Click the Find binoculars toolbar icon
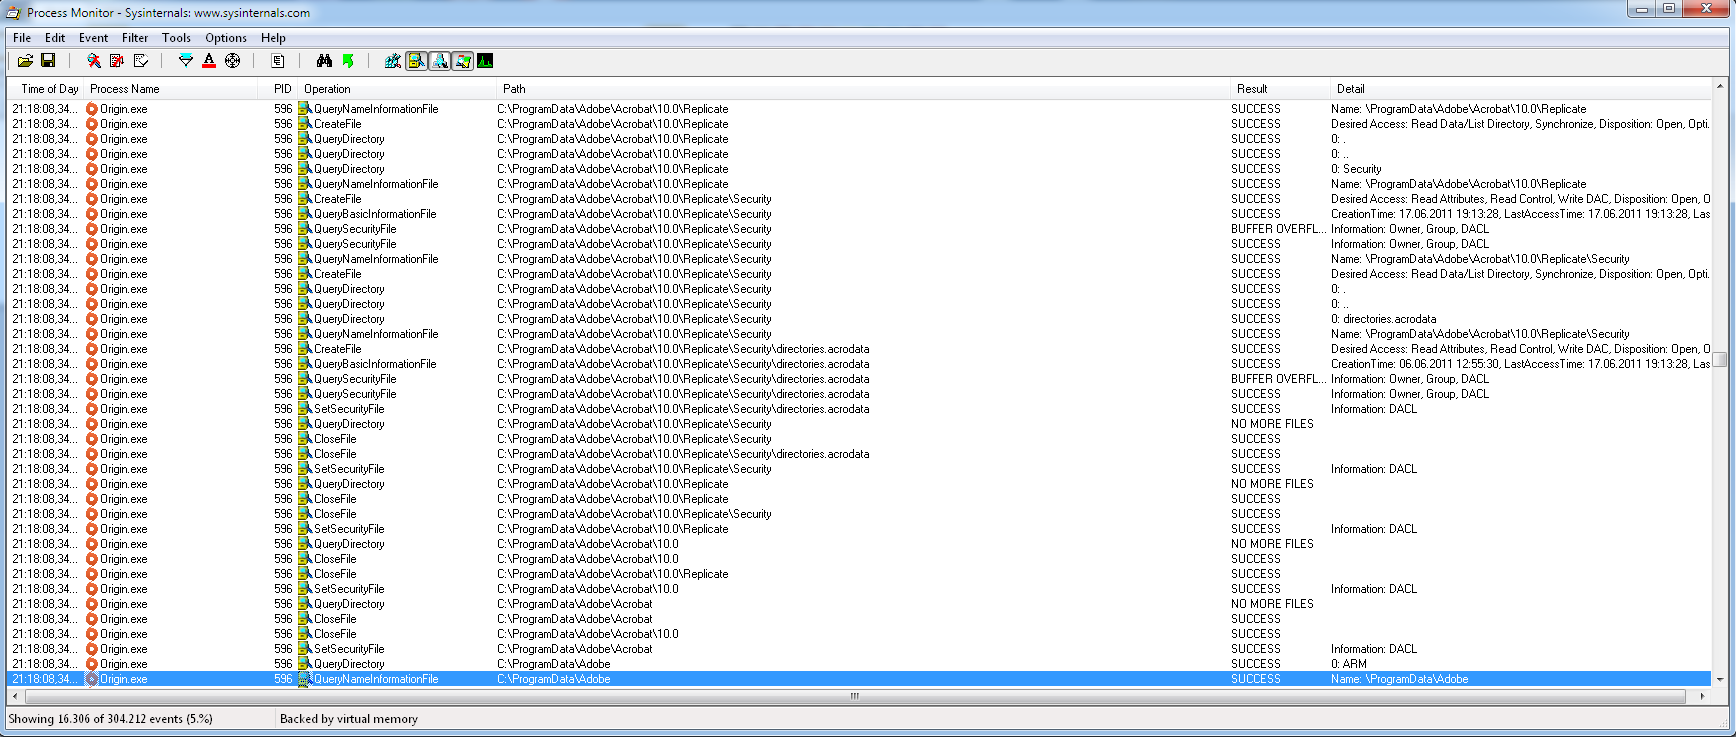This screenshot has height=737, width=1736. [x=324, y=61]
